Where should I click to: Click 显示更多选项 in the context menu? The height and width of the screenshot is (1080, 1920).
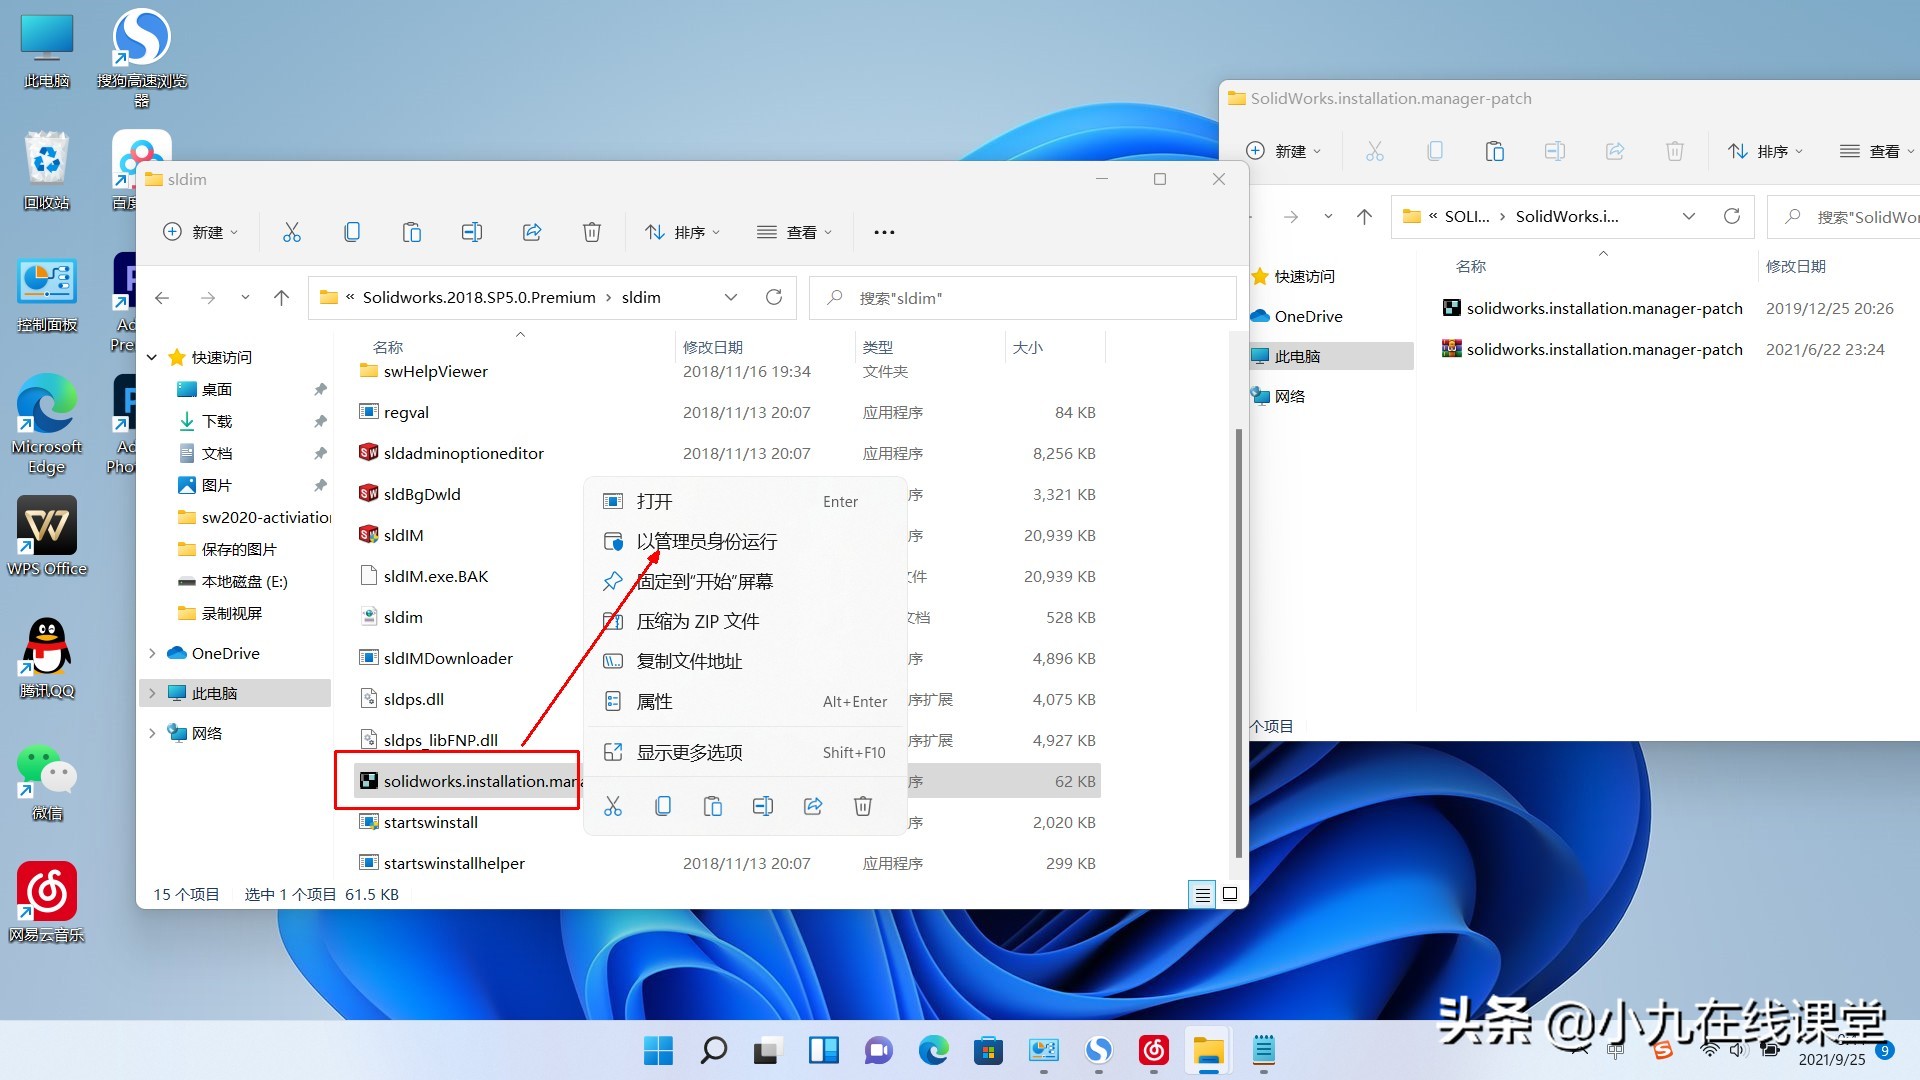pos(691,752)
